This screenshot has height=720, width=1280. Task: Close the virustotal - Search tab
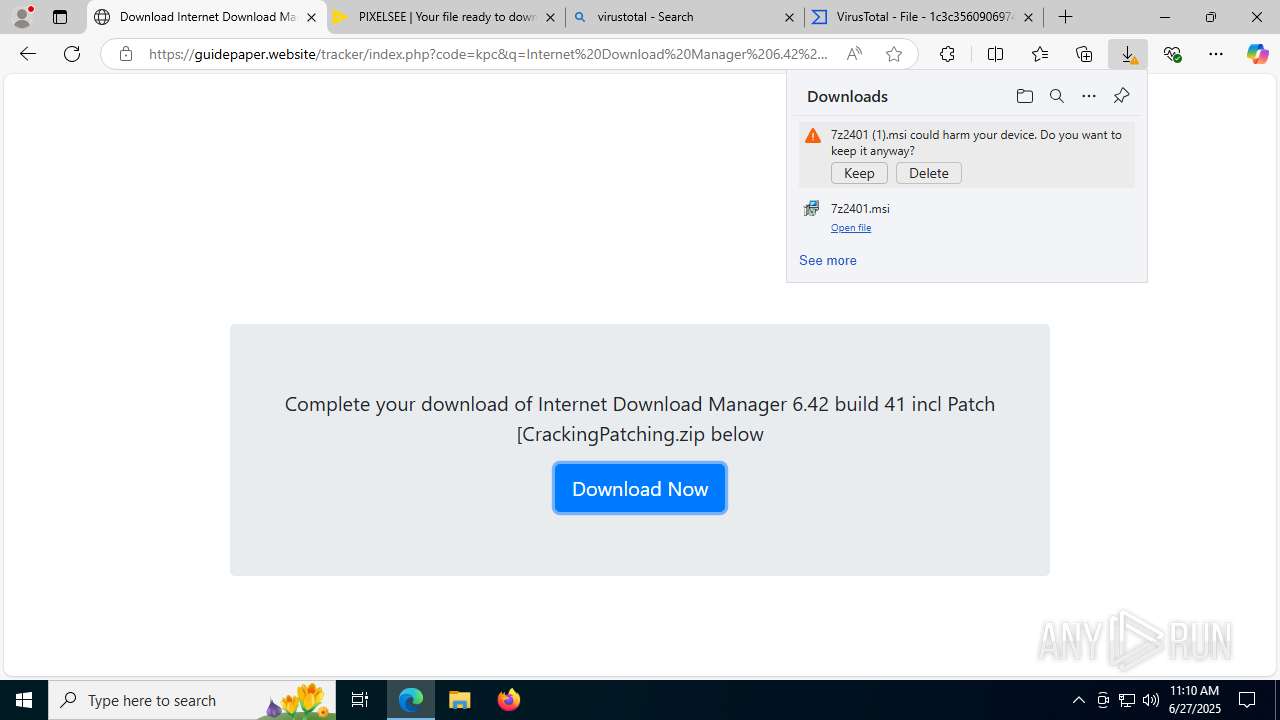[x=789, y=17]
